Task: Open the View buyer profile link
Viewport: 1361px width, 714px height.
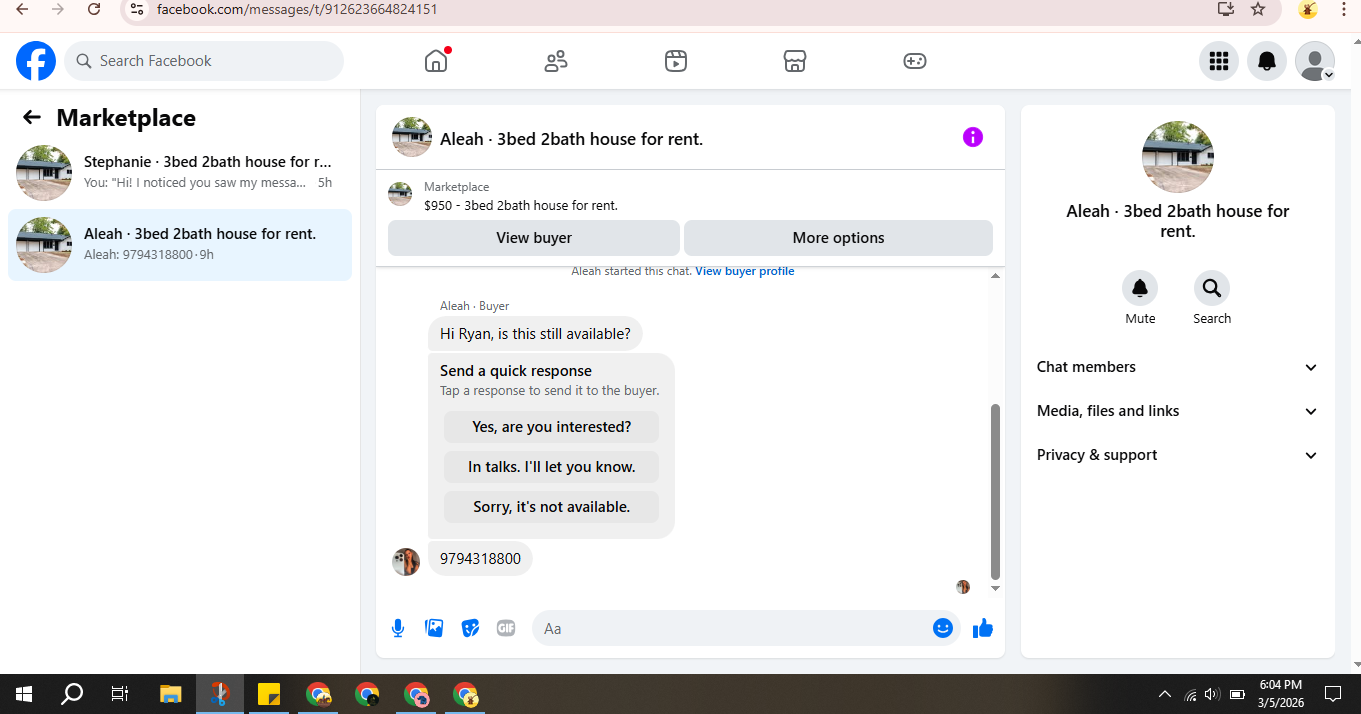Action: click(745, 271)
